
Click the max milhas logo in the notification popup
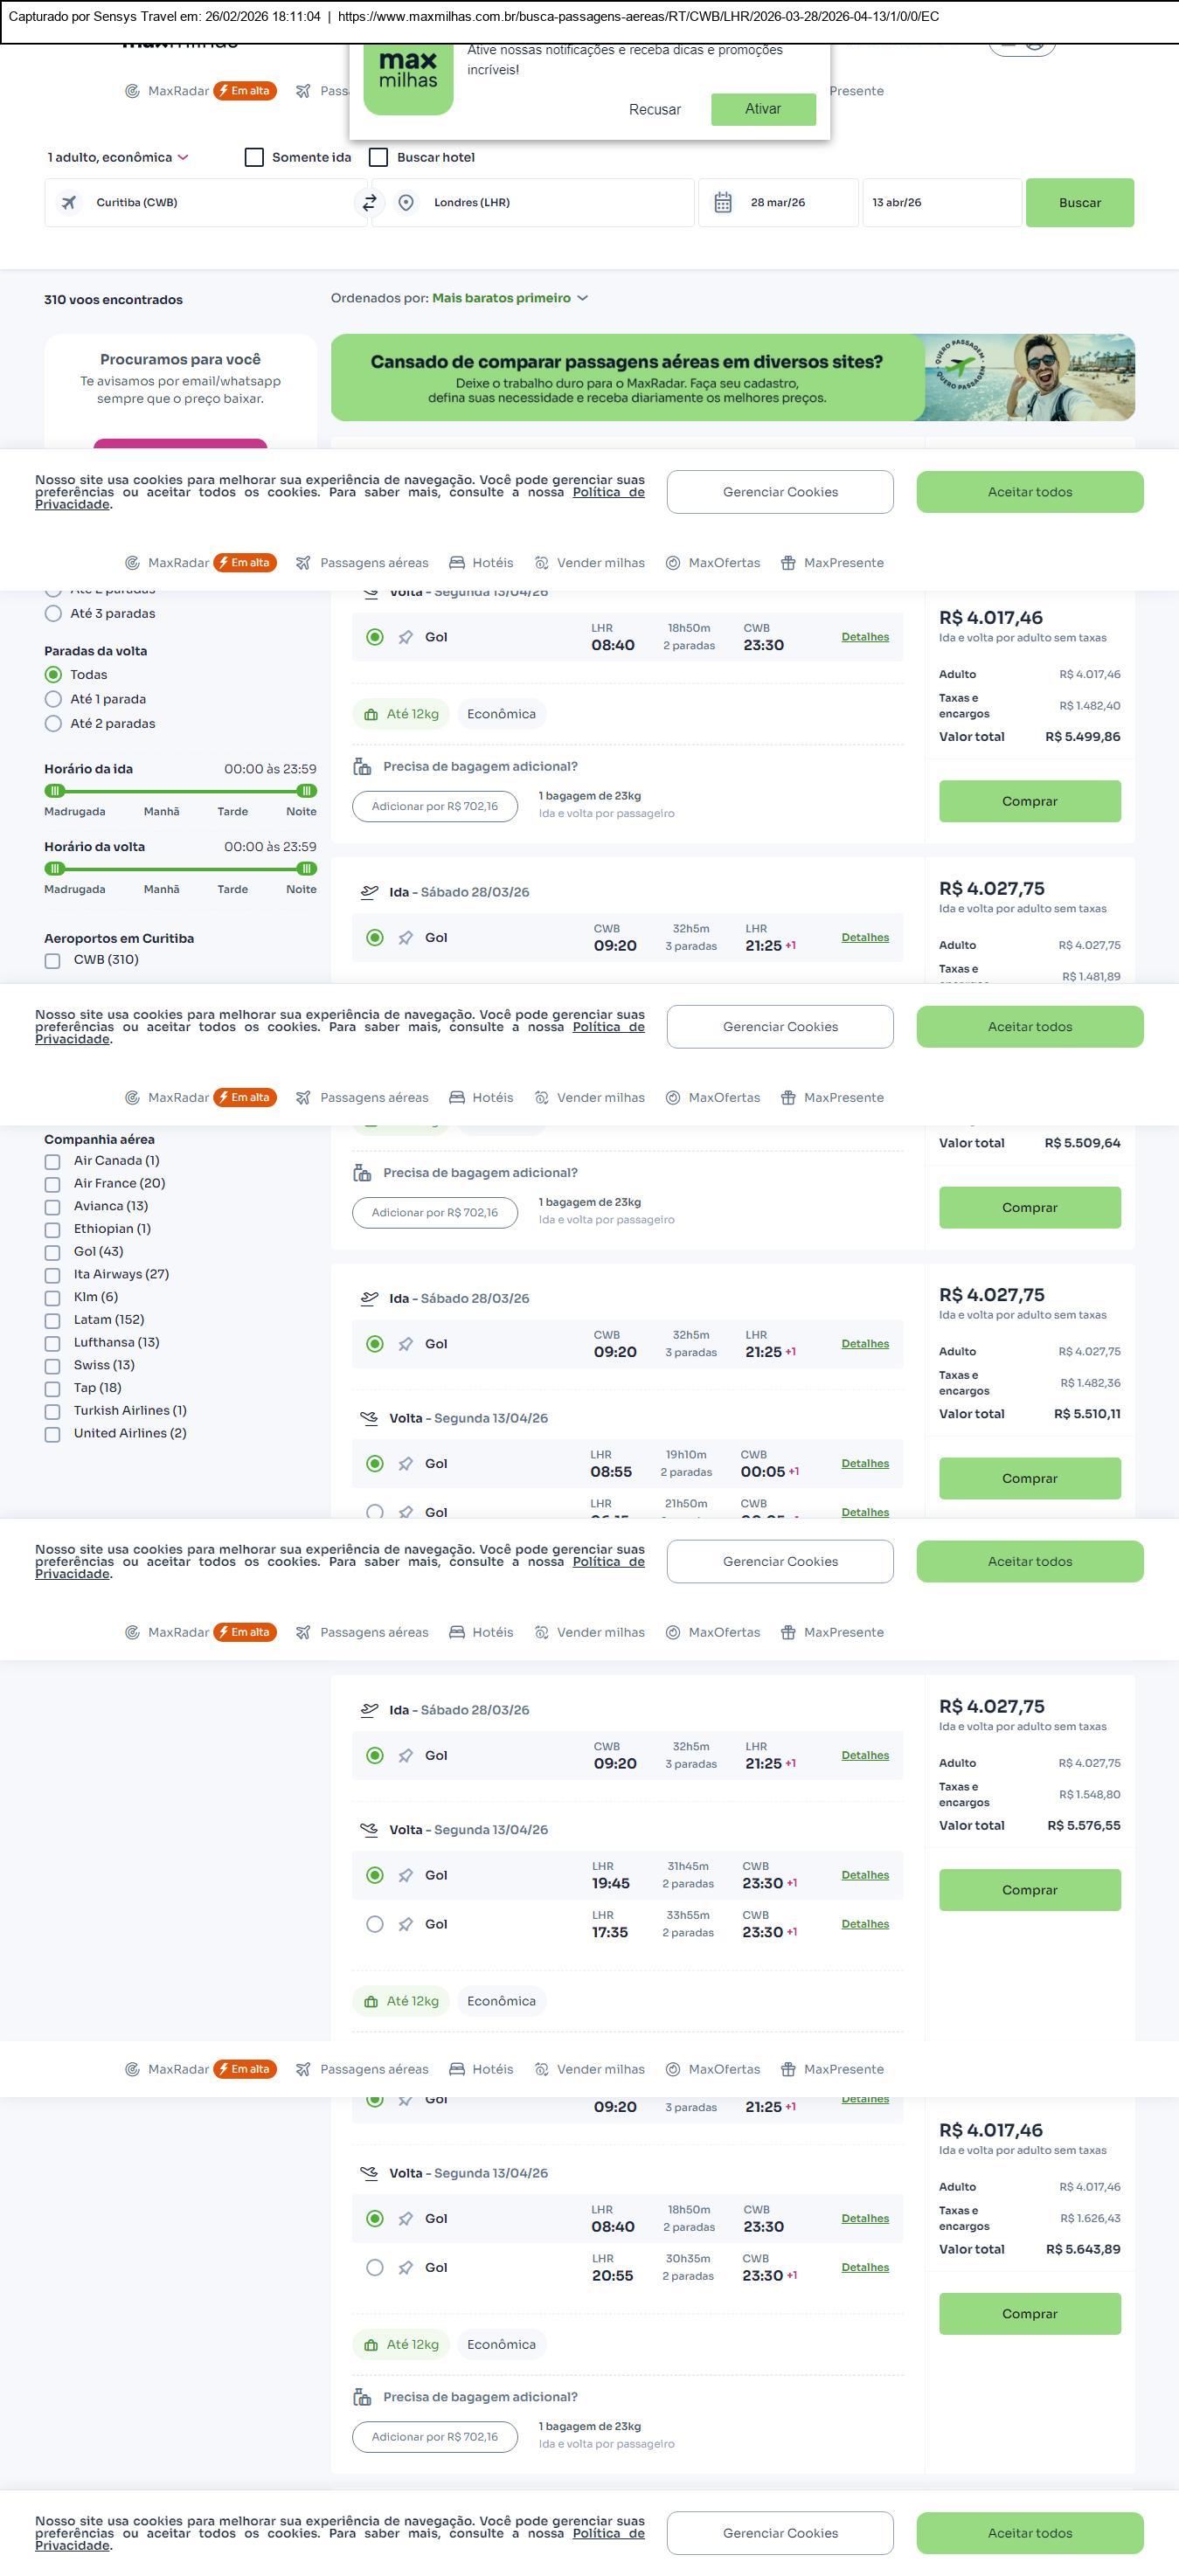[408, 78]
